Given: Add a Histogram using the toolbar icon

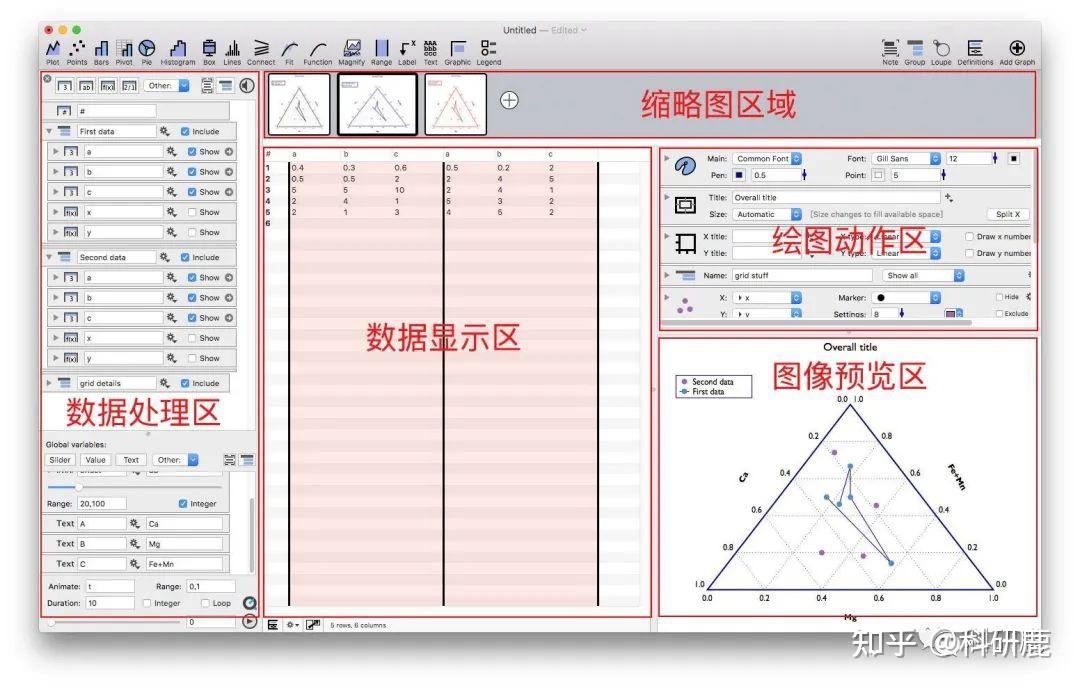Looking at the screenshot, I should point(177,50).
